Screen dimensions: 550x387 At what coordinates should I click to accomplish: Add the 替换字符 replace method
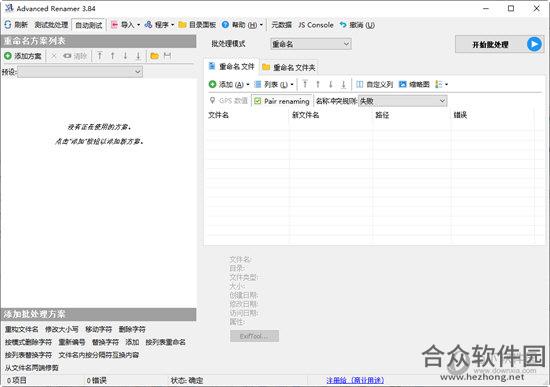click(x=105, y=342)
